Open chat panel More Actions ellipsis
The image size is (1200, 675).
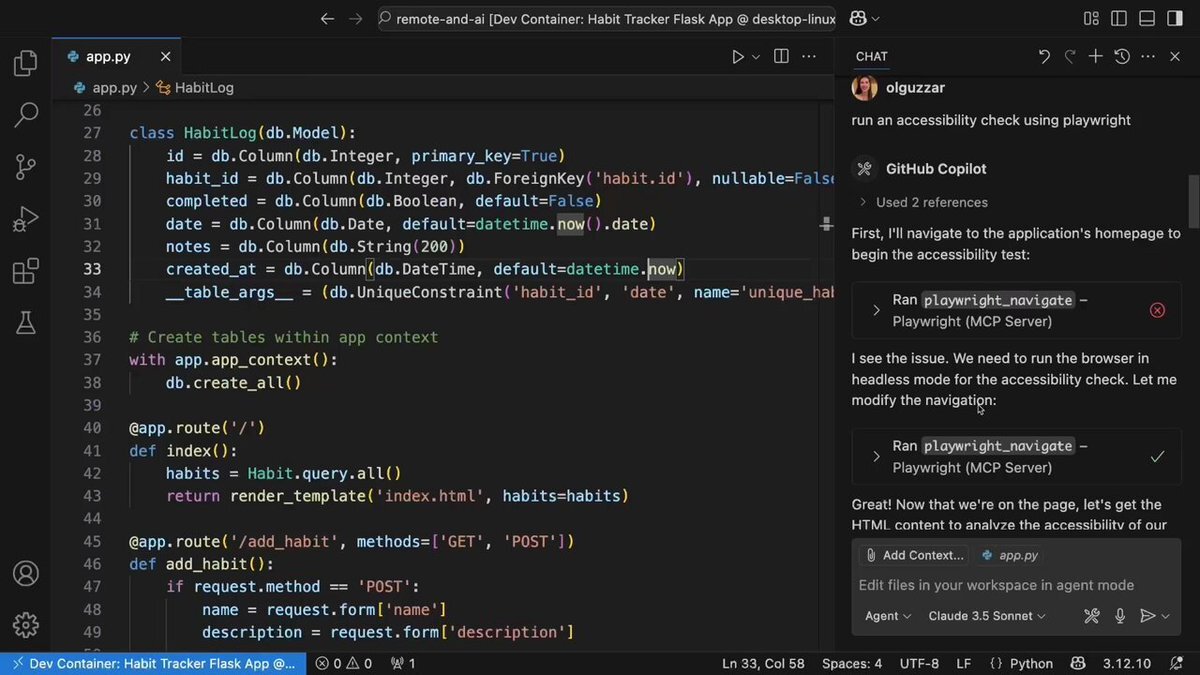1148,57
